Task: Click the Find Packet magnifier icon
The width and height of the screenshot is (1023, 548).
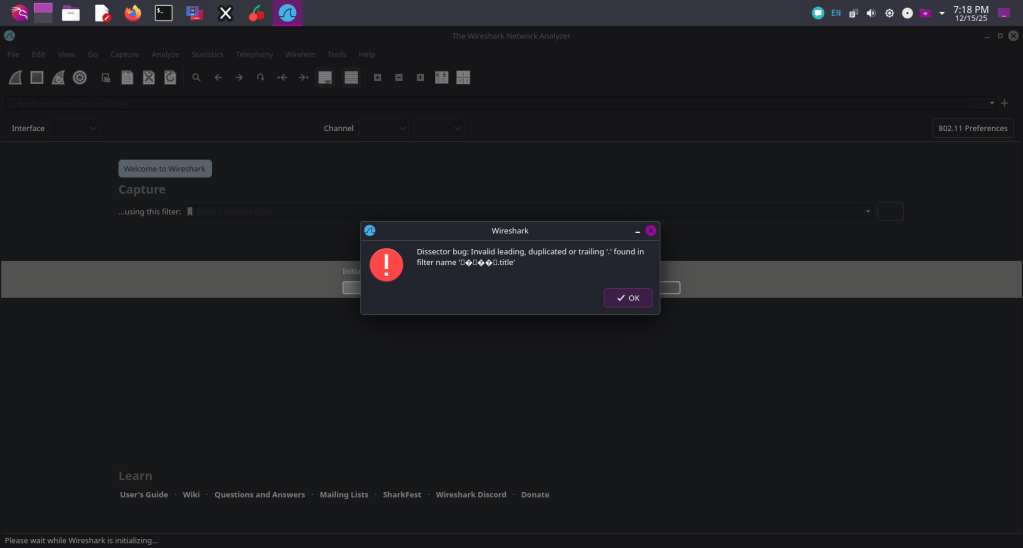Action: pyautogui.click(x=197, y=77)
